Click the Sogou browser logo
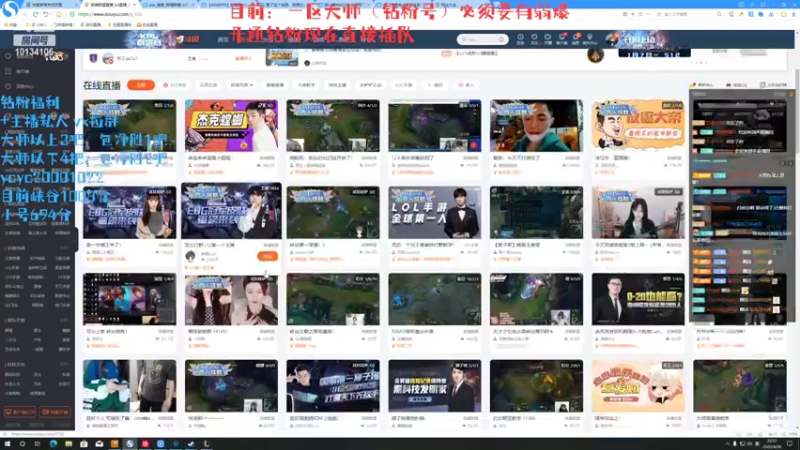The width and height of the screenshot is (800, 450). (10, 8)
